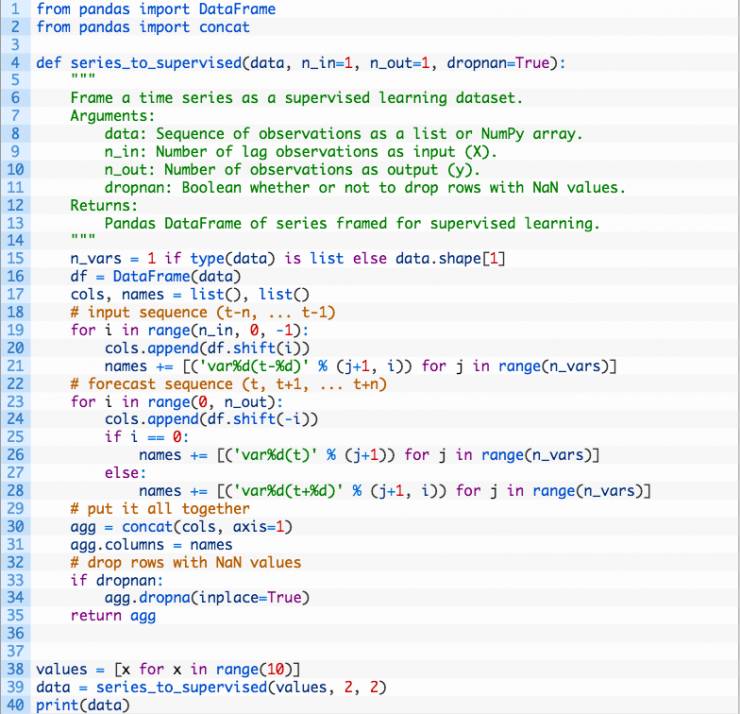Screen dimensions: 740x714
Task: Click 'n_in: Number of lag observations' line
Action: pos(301,152)
